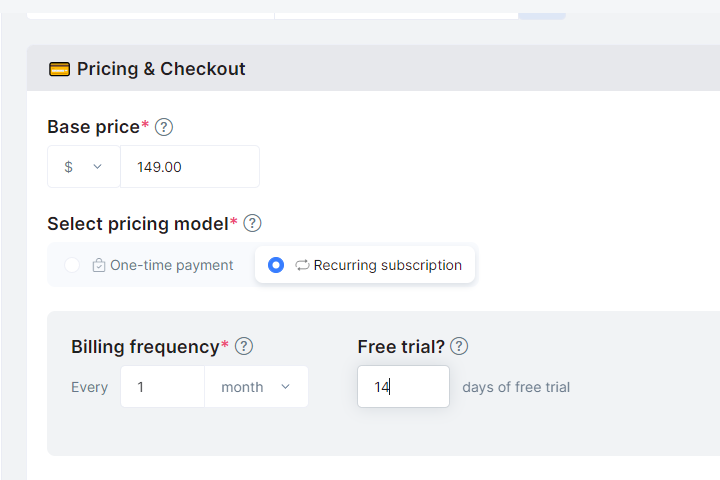Choose the Recurring subscription text label
This screenshot has width=720, height=480.
(388, 266)
